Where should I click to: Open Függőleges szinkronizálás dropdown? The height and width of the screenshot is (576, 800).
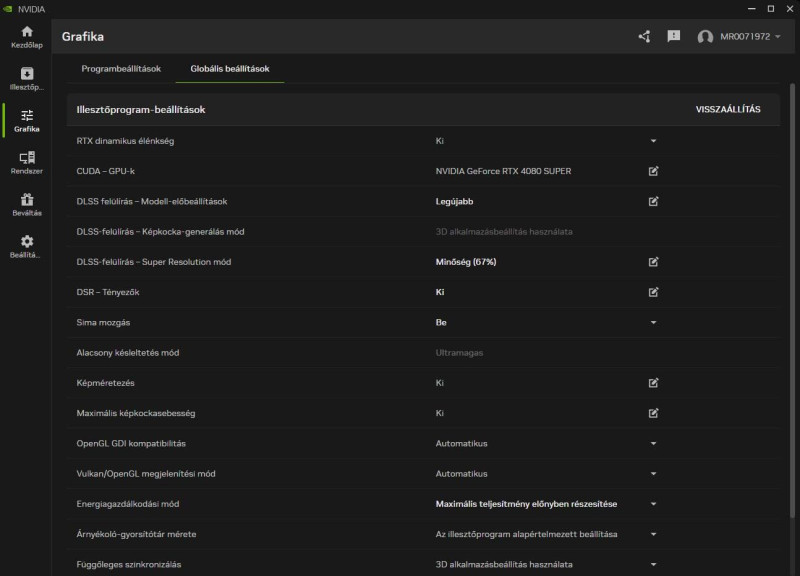pyautogui.click(x=653, y=565)
